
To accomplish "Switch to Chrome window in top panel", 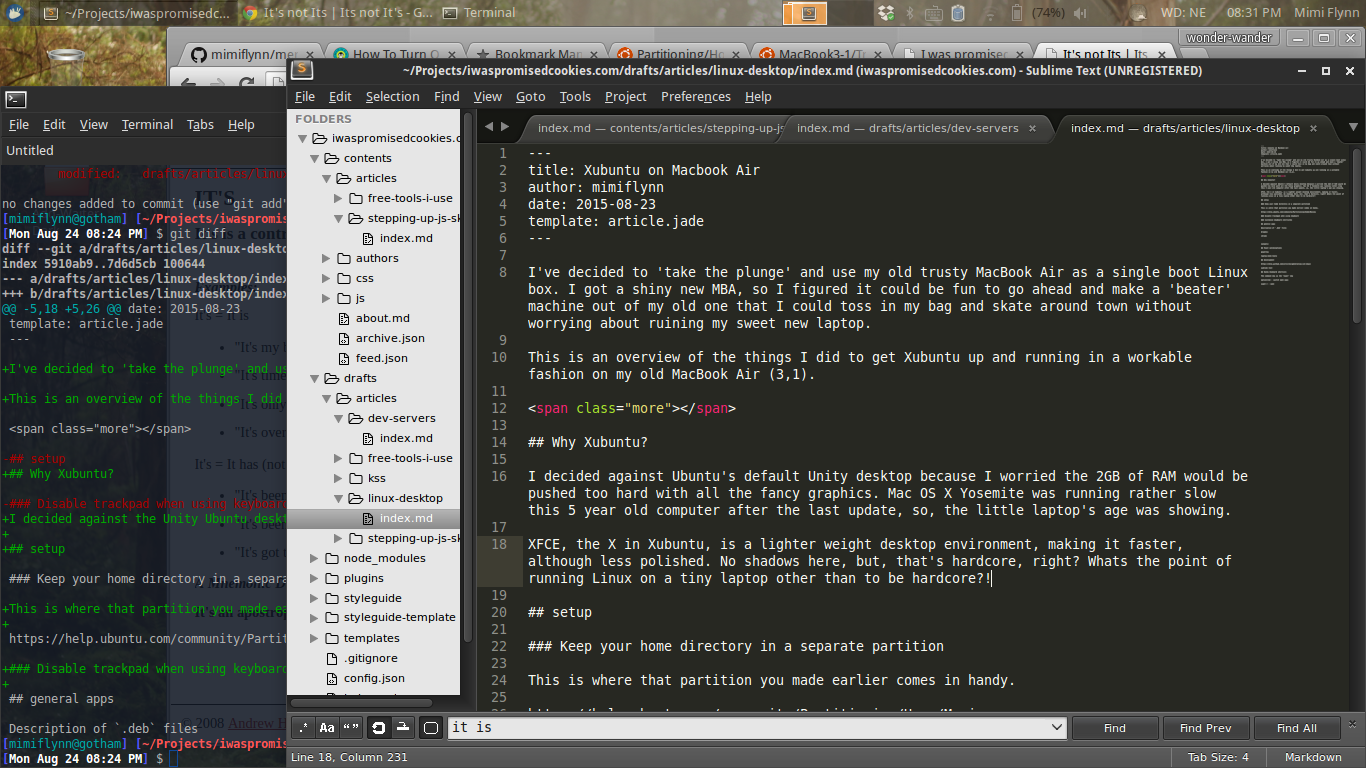I will tap(338, 14).
